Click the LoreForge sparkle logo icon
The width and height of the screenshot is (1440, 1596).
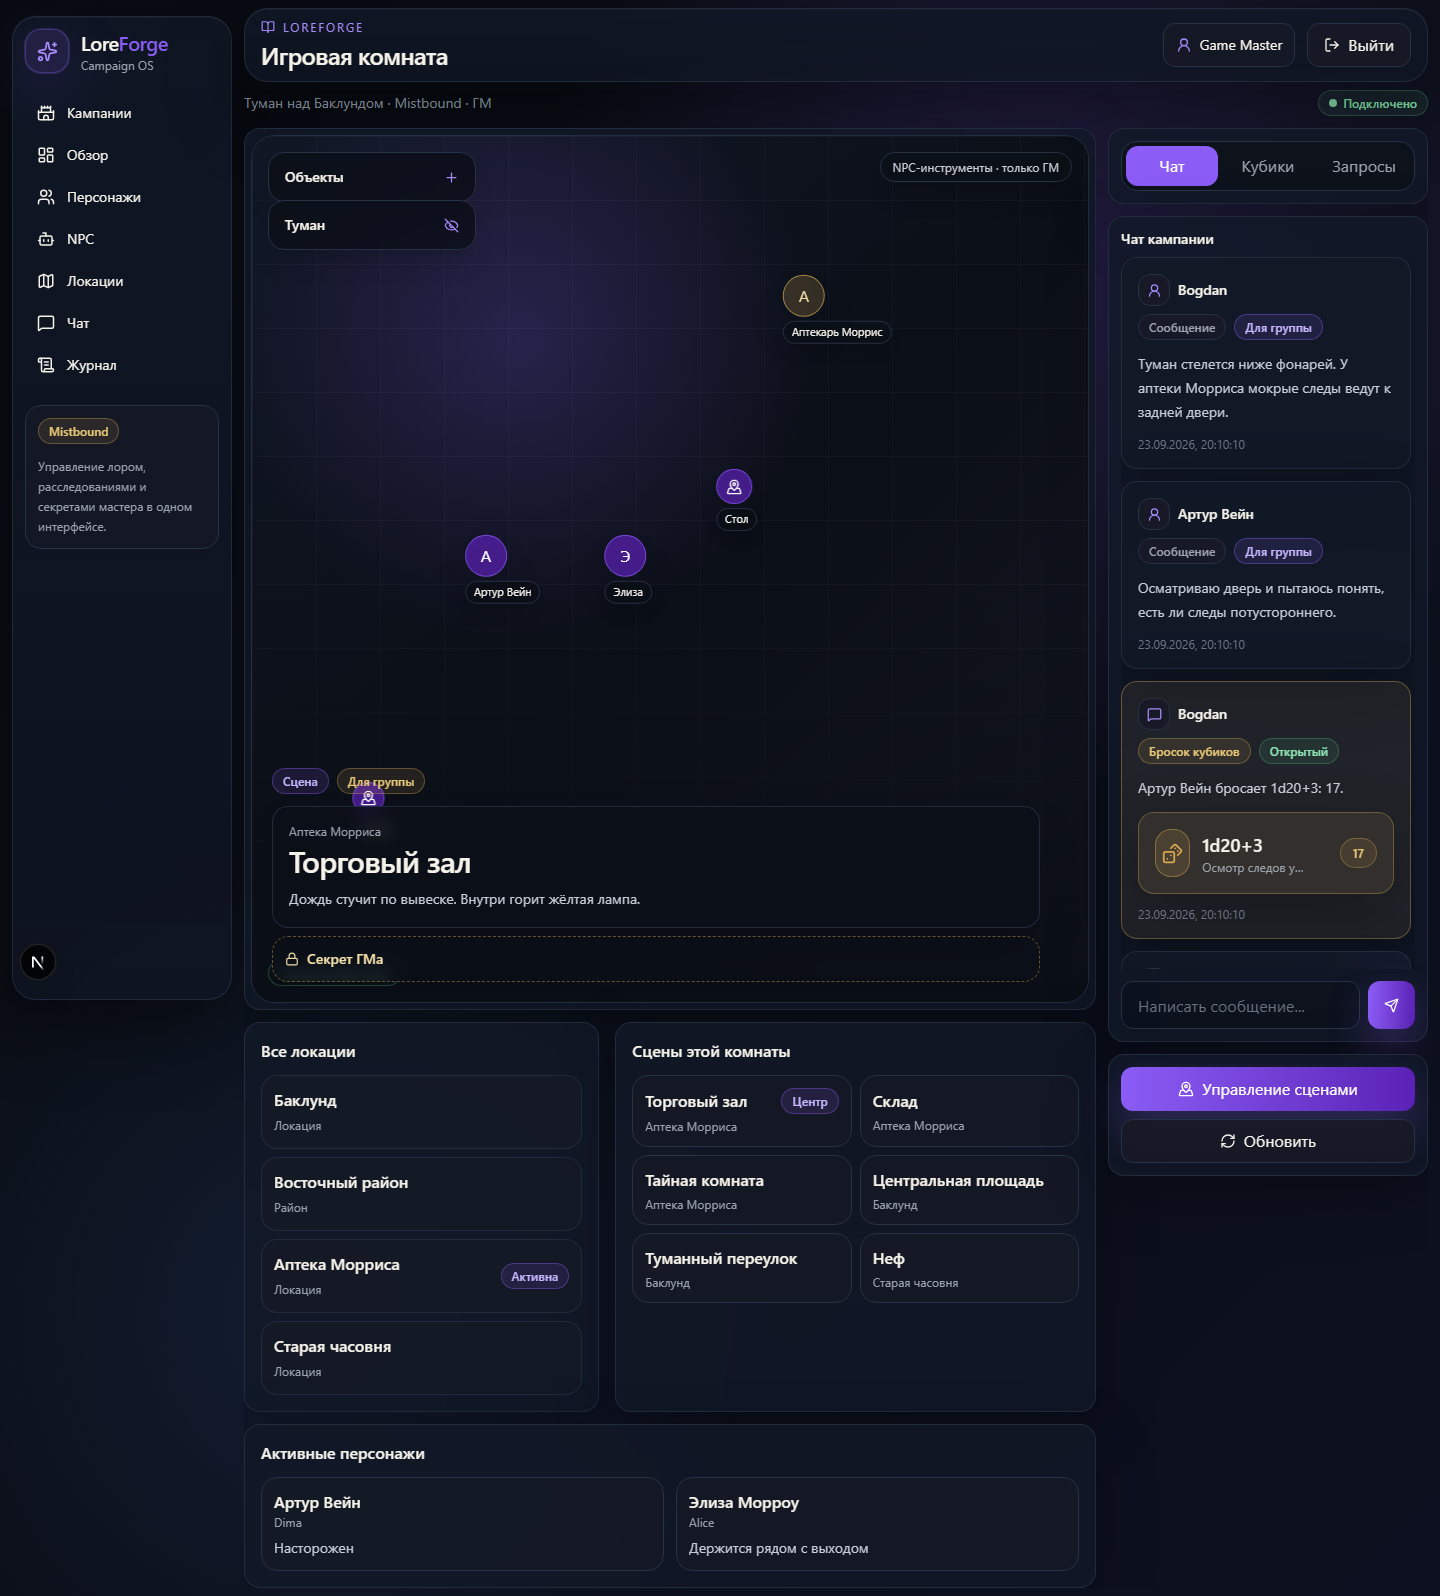47,52
